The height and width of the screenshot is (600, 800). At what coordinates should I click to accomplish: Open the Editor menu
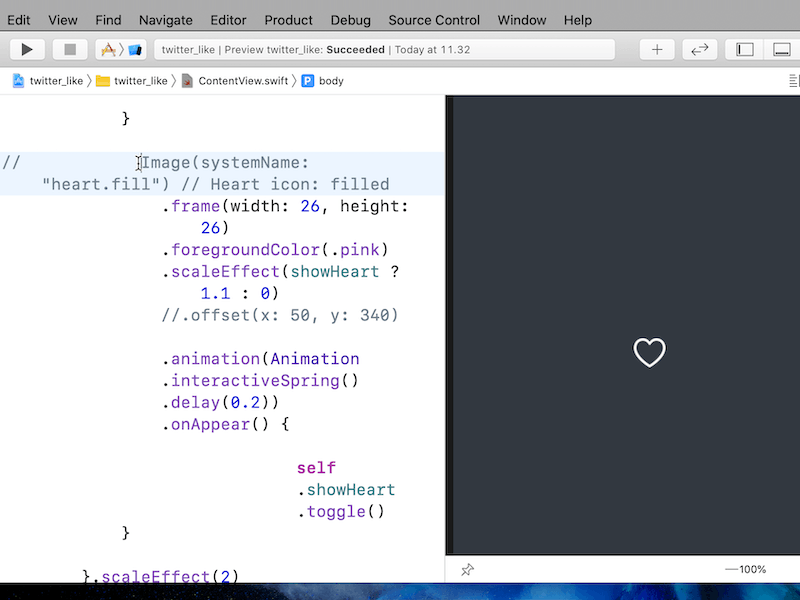point(228,20)
